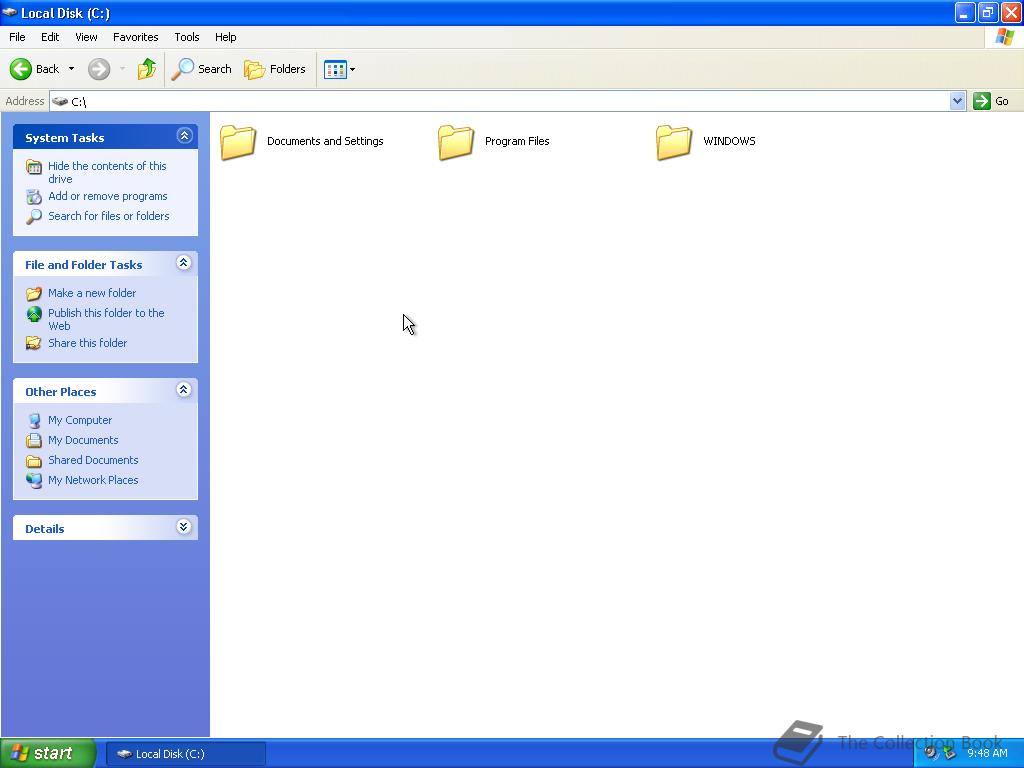Click the leftmost system tray icon

[931, 753]
